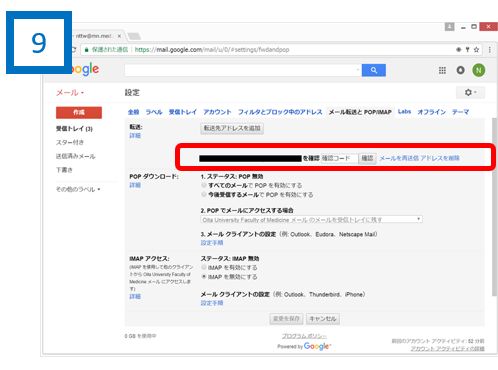
Task: Open POP access action dropdown
Action: [311, 220]
